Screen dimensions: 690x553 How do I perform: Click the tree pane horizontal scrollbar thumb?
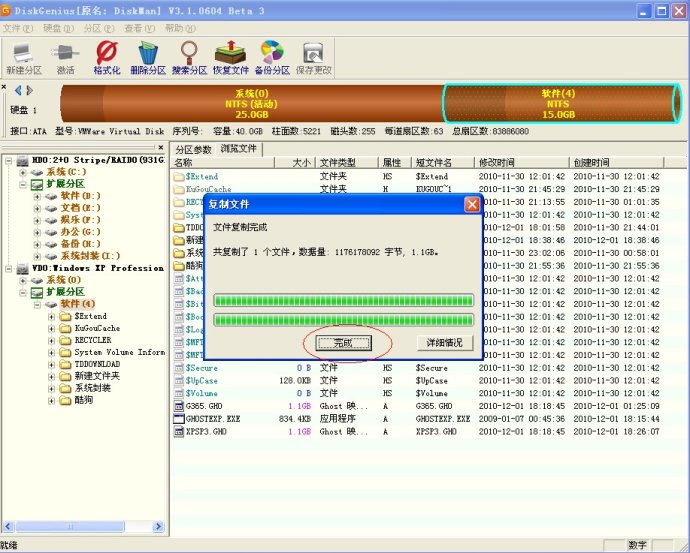[x=70, y=526]
